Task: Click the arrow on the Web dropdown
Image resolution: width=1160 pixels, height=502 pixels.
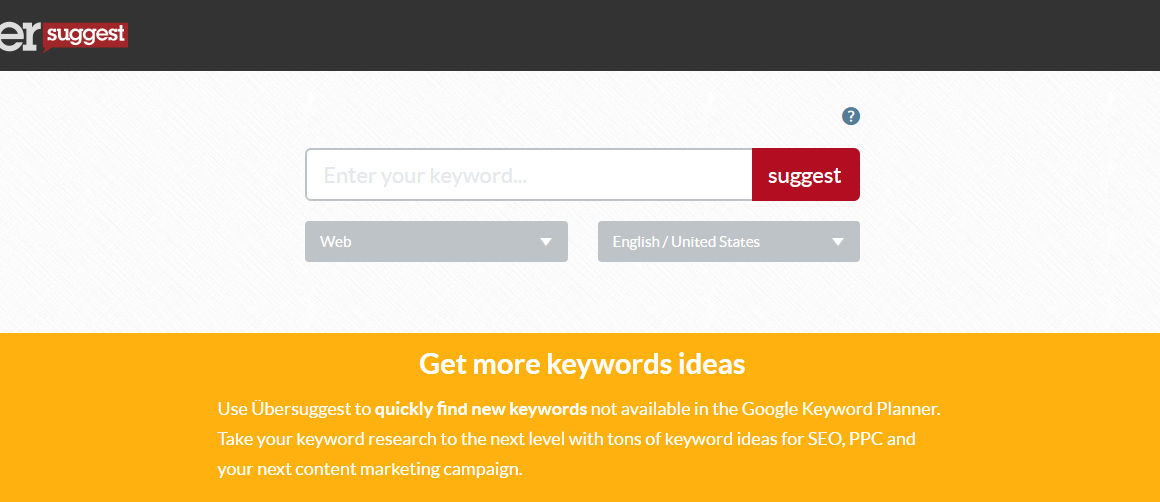Action: coord(546,242)
